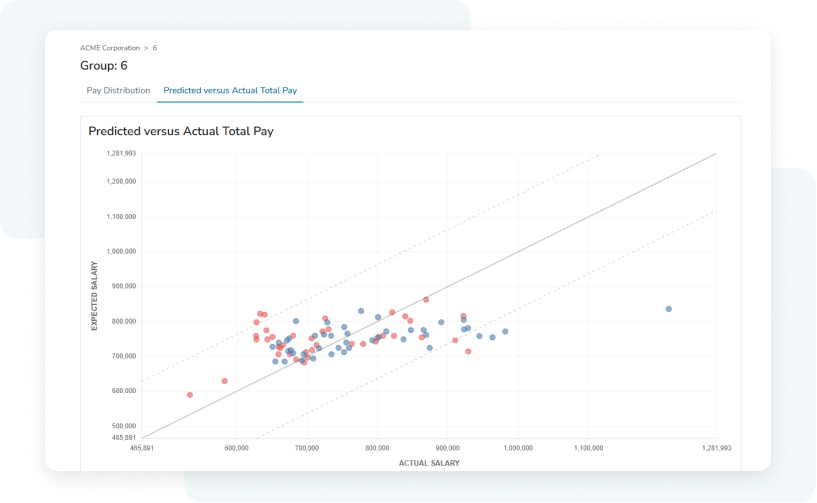Click y-axis label 800,000
The height and width of the screenshot is (503, 817).
click(124, 322)
